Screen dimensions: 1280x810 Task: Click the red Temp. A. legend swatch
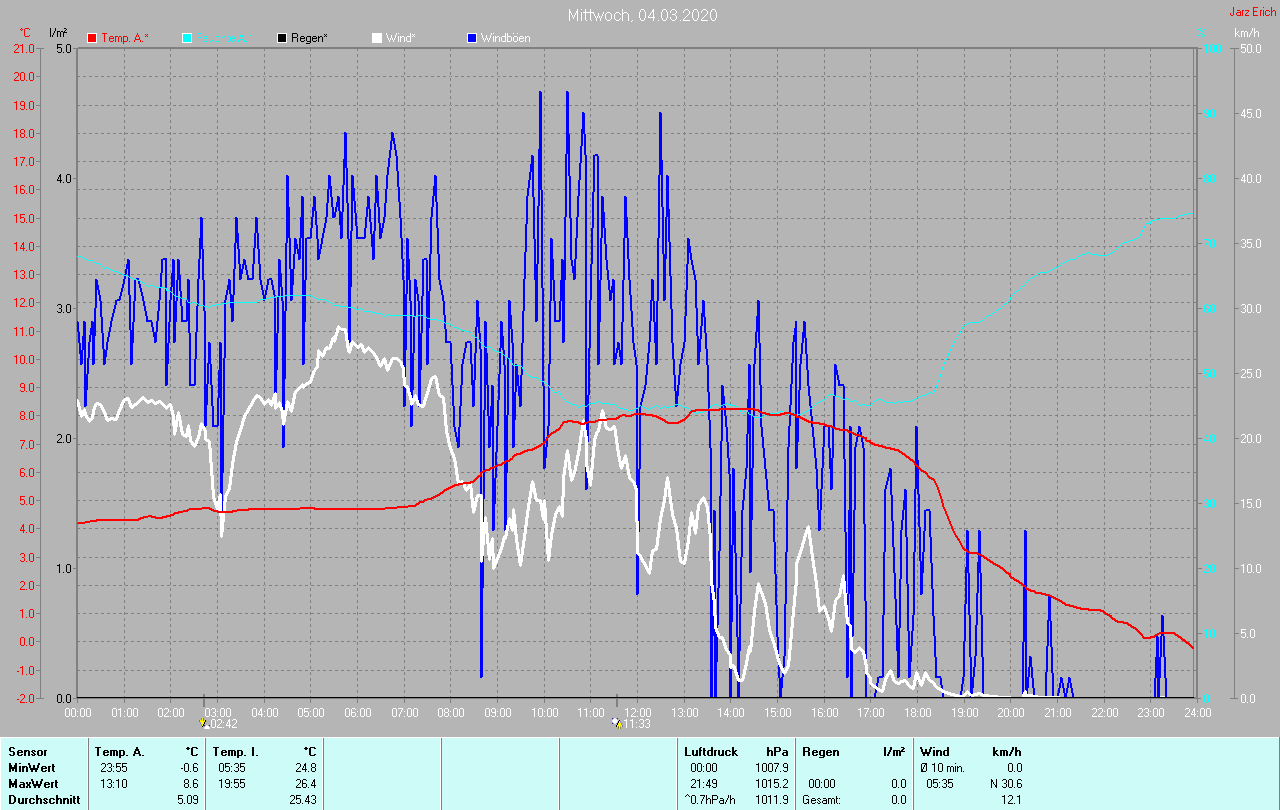point(92,38)
